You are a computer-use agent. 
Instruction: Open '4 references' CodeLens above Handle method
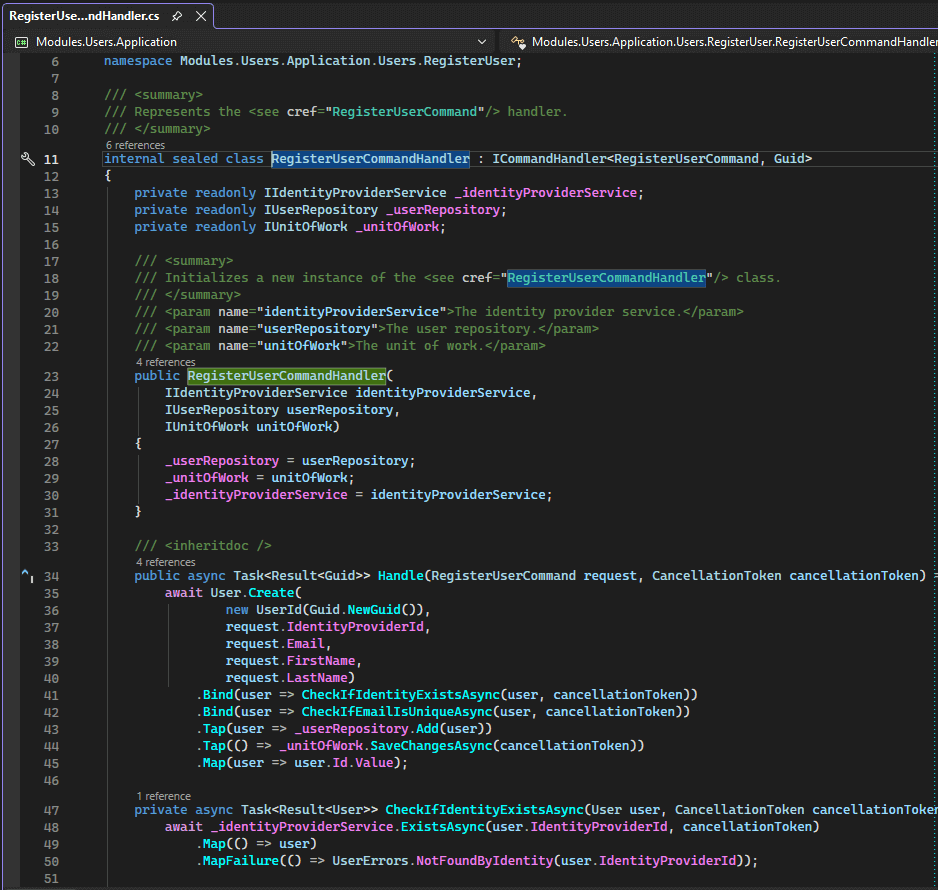(x=166, y=562)
